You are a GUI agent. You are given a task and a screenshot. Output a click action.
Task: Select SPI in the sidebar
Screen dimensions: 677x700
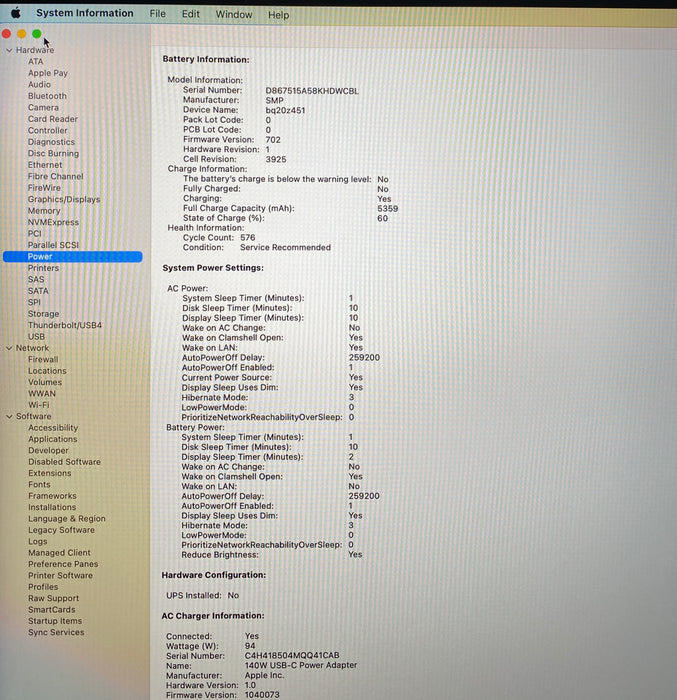pos(34,302)
